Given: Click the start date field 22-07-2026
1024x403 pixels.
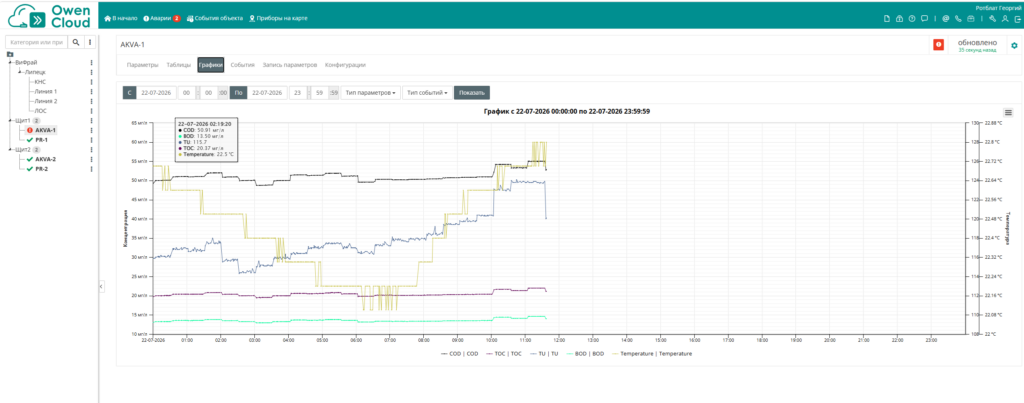Looking at the screenshot, I should (x=156, y=93).
